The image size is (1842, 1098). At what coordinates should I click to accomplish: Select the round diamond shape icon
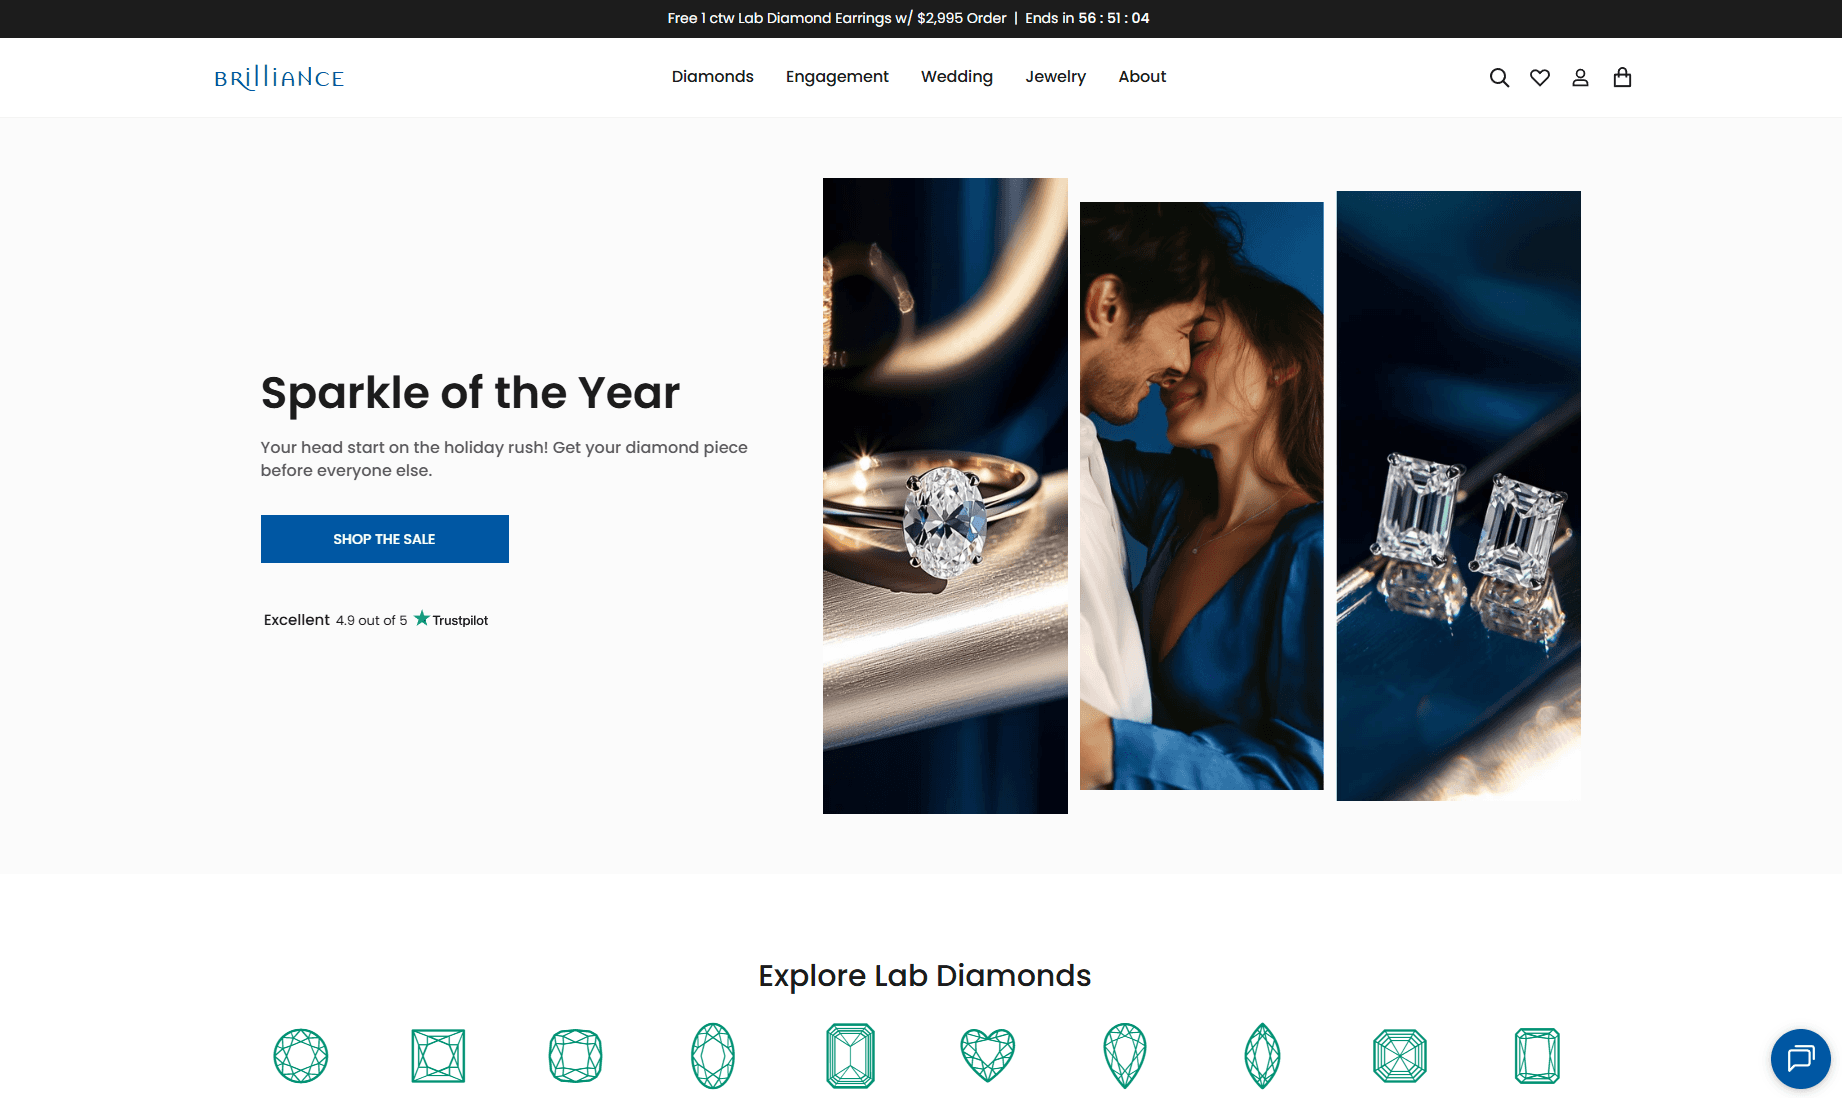pos(301,1056)
